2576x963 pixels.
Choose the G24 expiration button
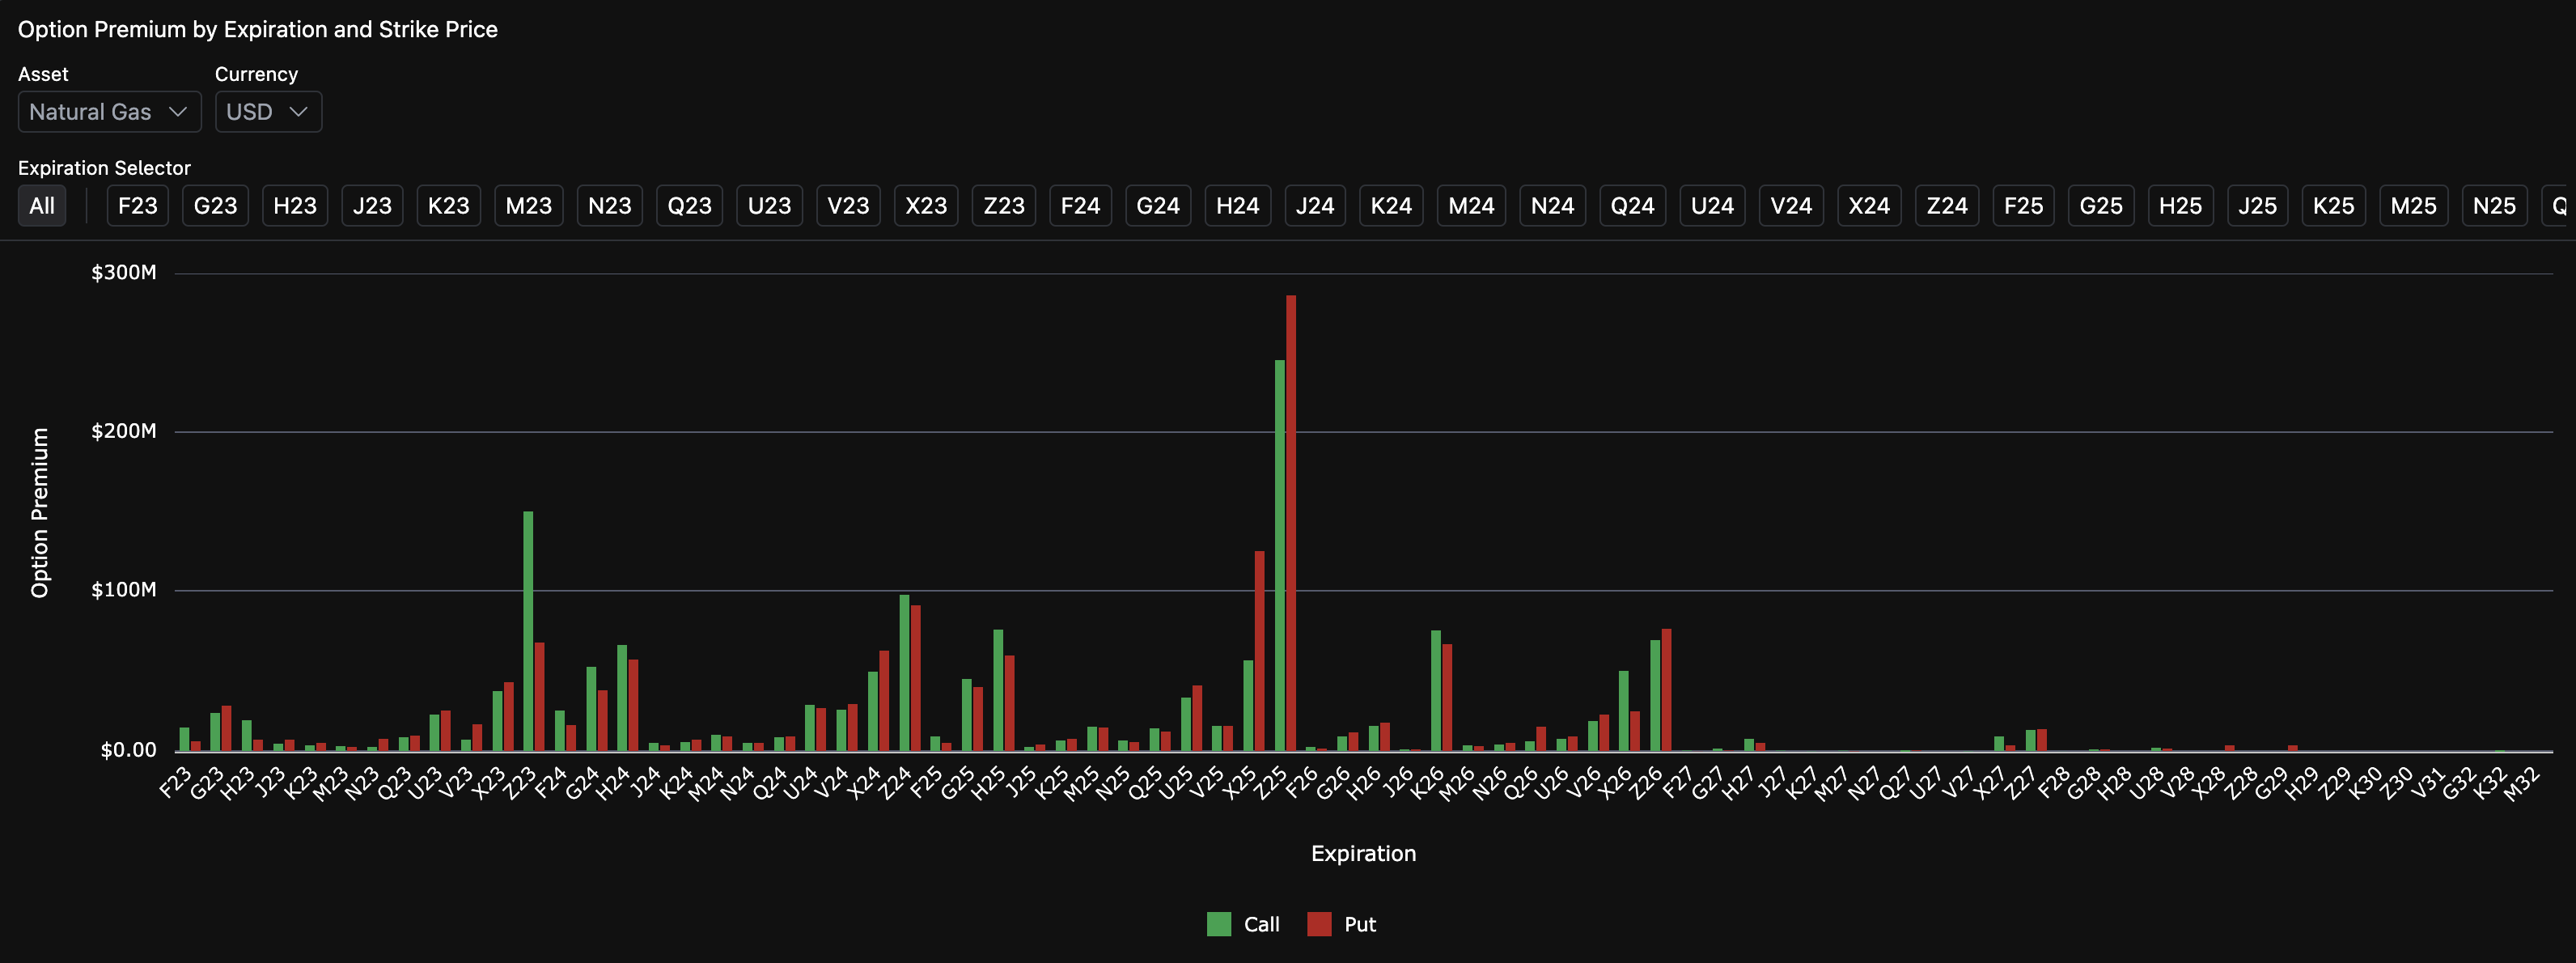pyautogui.click(x=1158, y=206)
